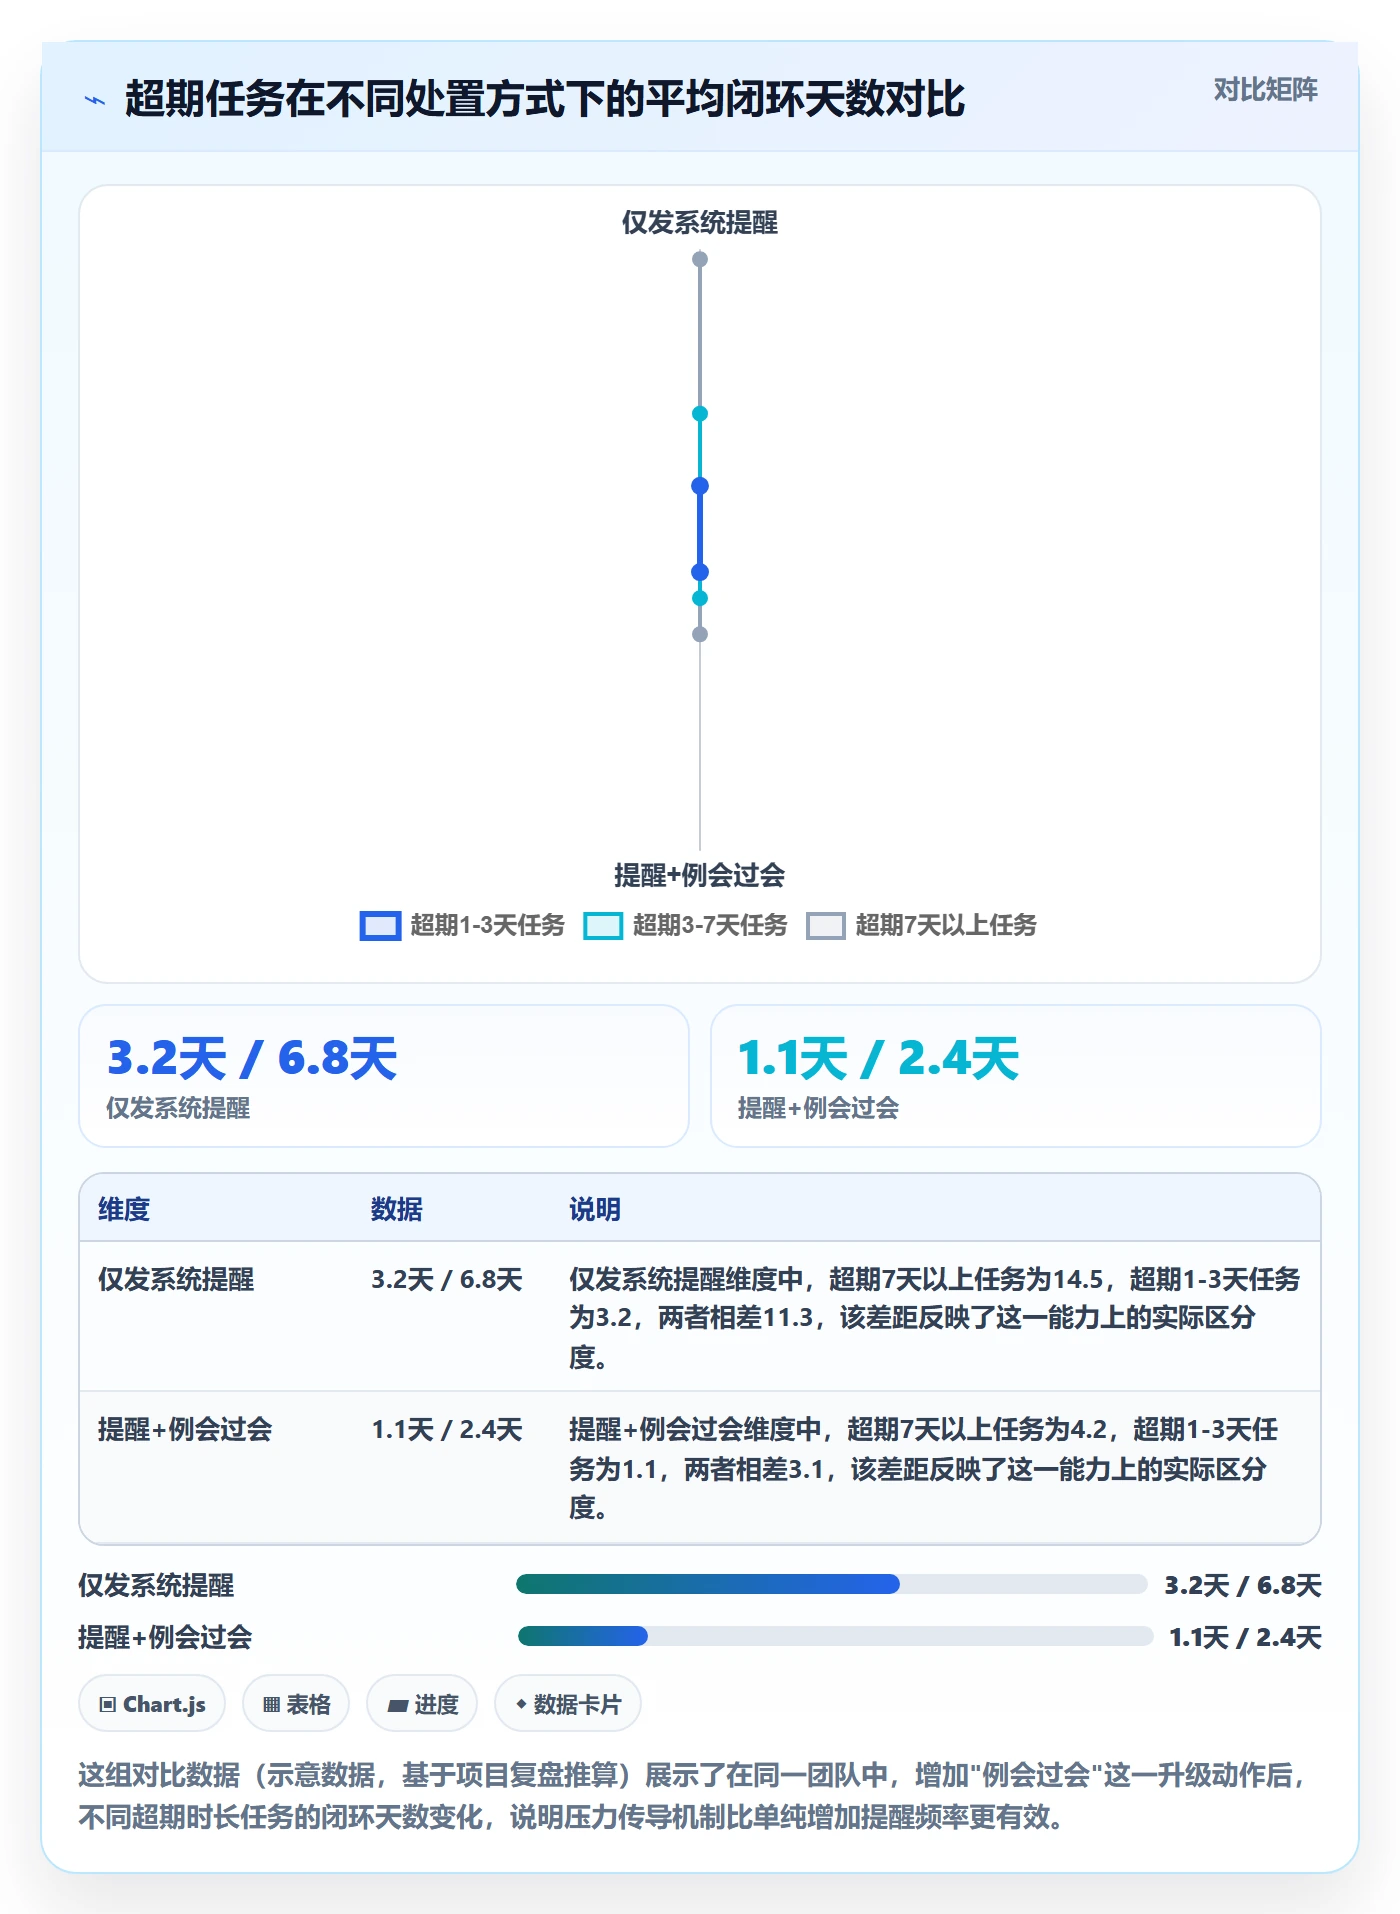Click the topmost gray data point in the chart
The image size is (1400, 1914).
tap(700, 259)
